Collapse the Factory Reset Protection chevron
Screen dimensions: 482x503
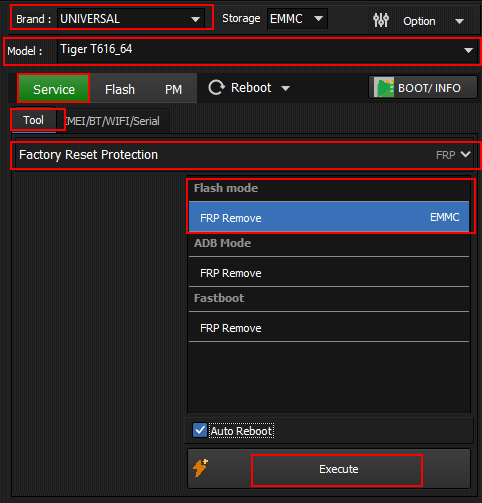point(466,154)
